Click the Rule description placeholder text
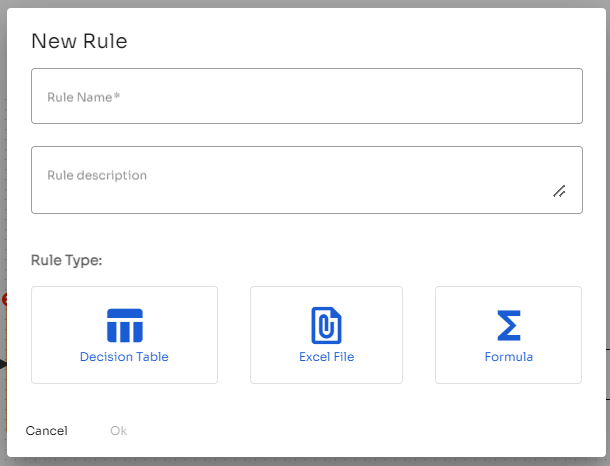Screen dimensions: 610x466 coord(97,175)
